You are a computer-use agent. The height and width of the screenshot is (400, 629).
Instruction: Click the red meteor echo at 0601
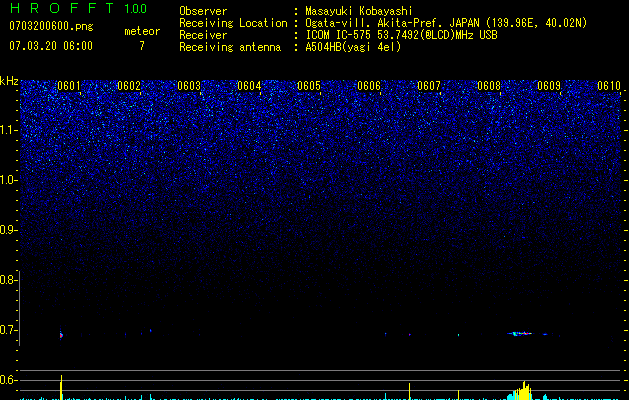click(61, 335)
